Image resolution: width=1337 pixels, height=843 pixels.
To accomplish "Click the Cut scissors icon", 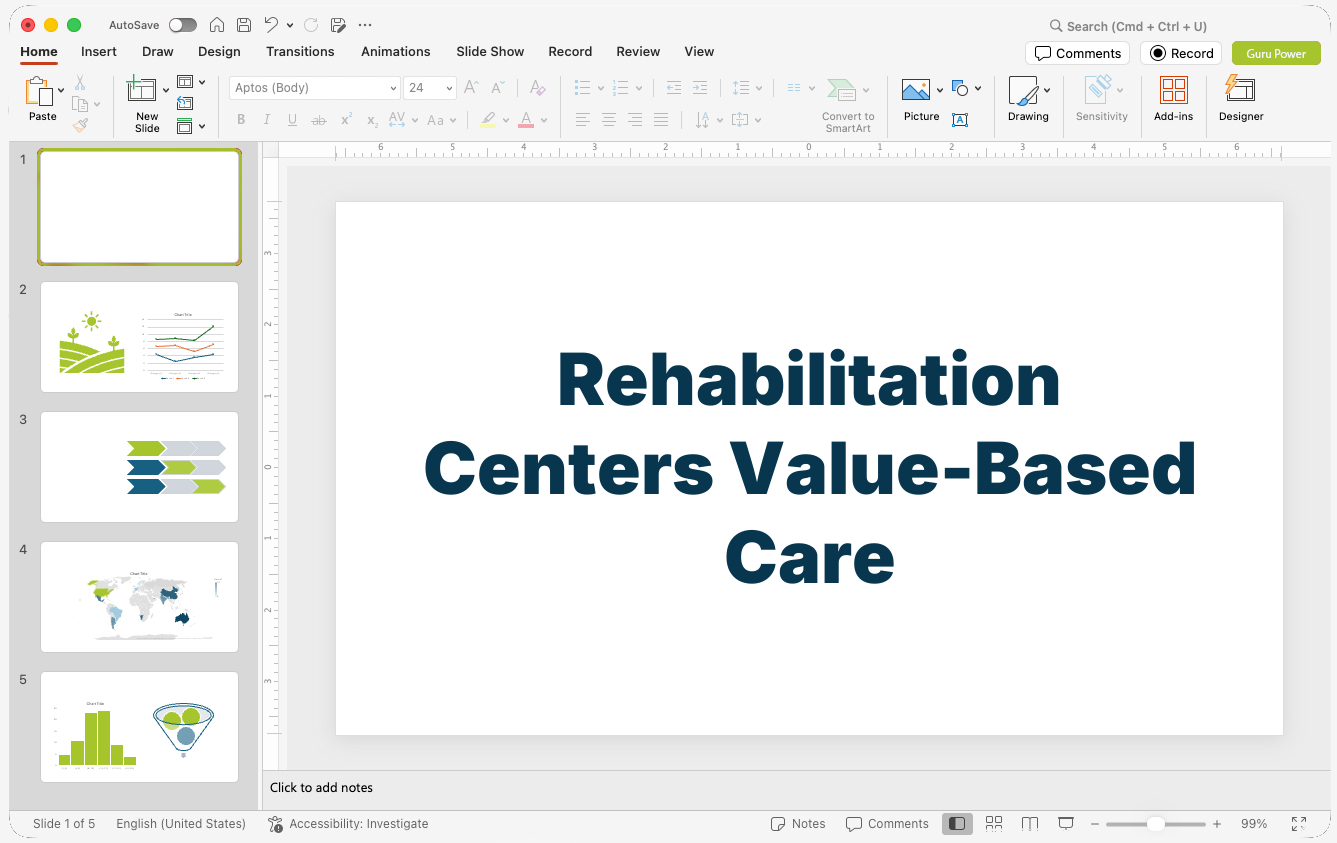I will click(80, 83).
